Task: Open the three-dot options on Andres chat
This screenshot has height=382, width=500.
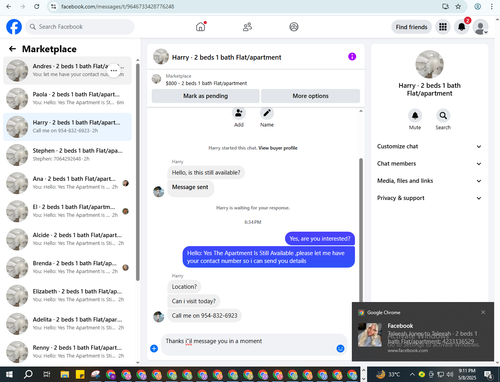Action: pos(114,70)
